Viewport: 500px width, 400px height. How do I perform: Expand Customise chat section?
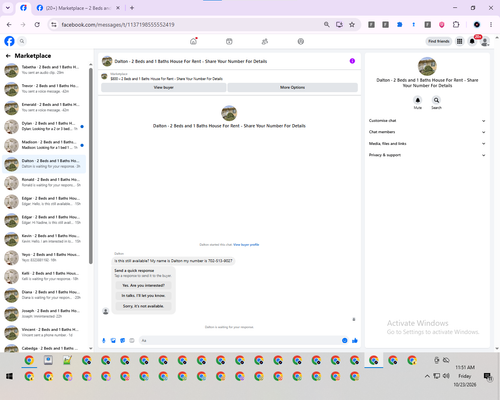[x=427, y=121]
